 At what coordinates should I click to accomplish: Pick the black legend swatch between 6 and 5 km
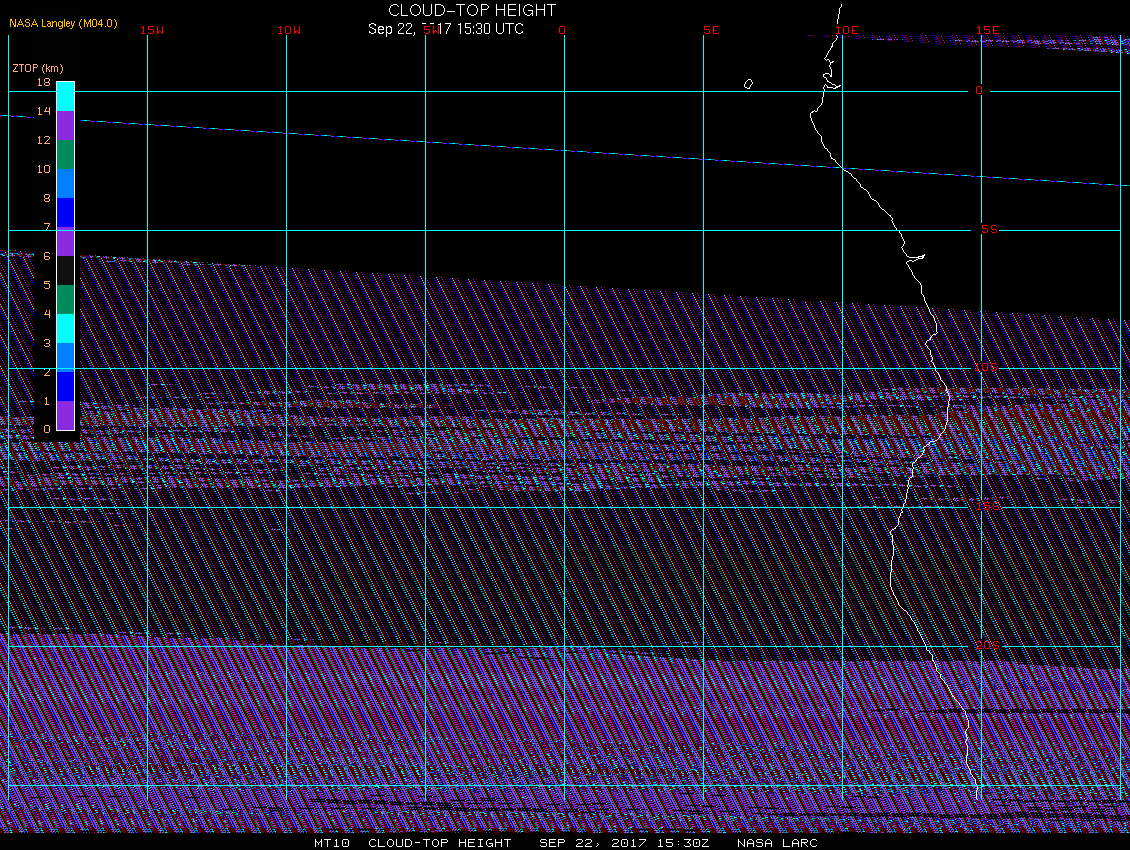click(66, 270)
